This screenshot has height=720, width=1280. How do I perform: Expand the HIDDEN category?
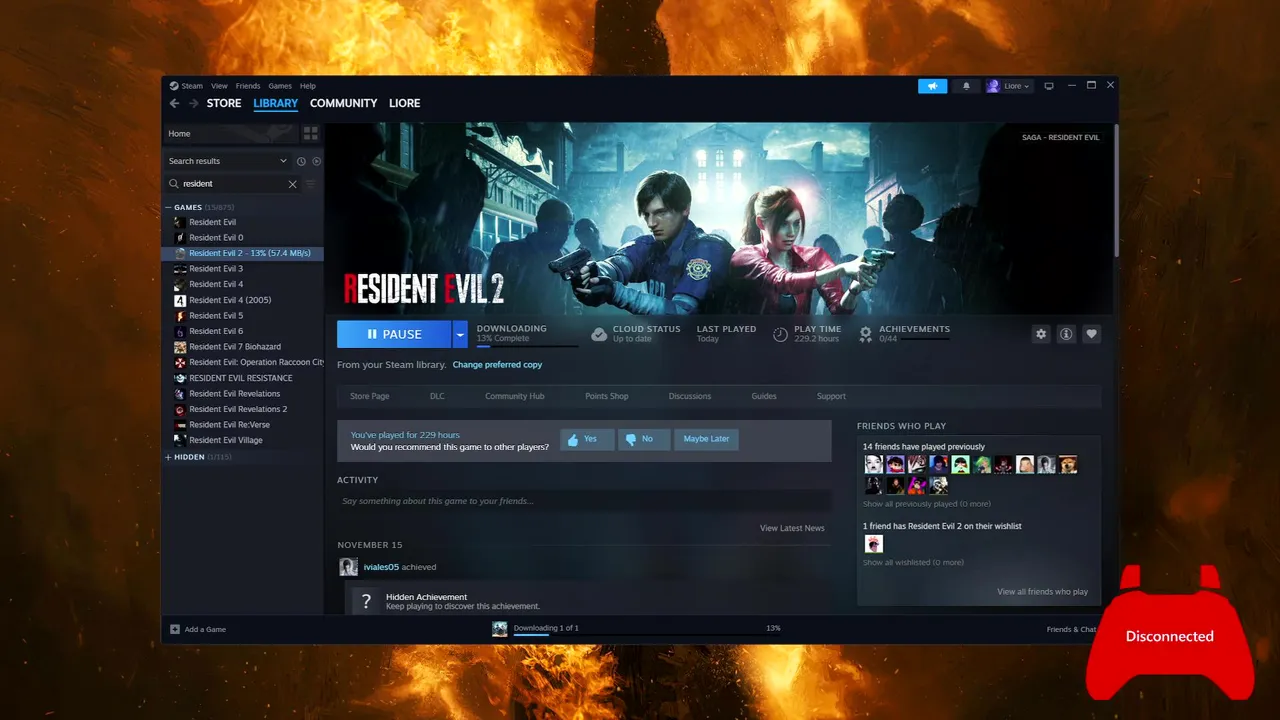point(168,457)
